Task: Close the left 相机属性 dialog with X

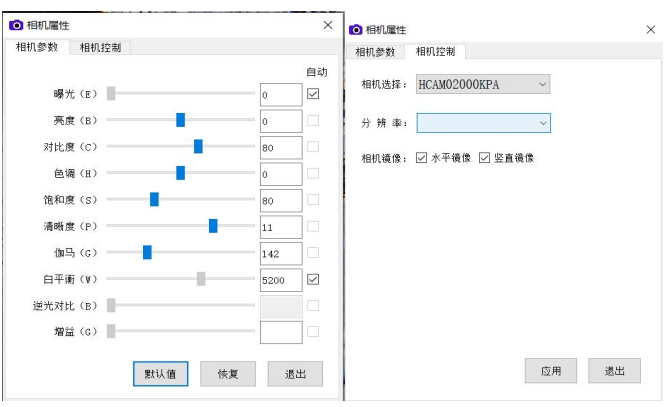Action: [x=328, y=24]
